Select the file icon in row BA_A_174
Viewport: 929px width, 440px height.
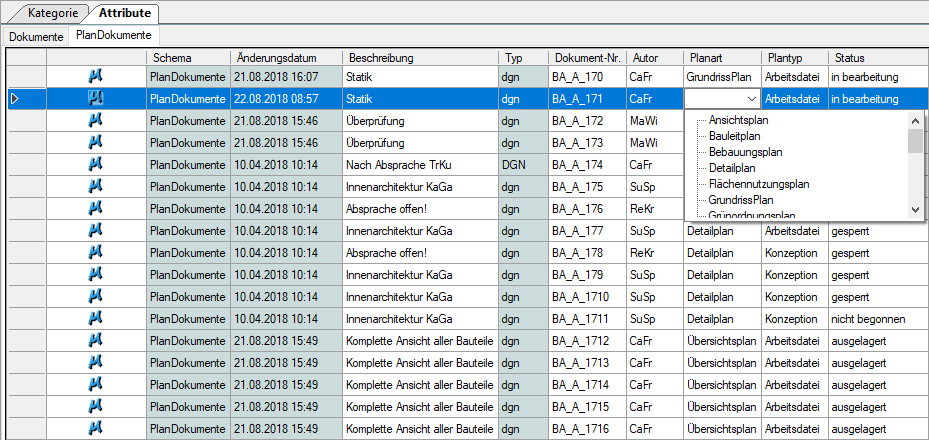click(96, 165)
